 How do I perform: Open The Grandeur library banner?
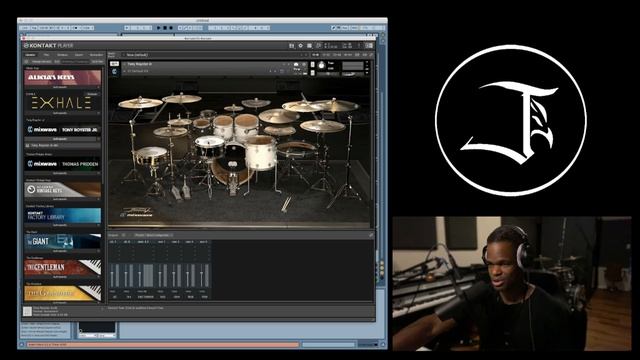(x=62, y=293)
